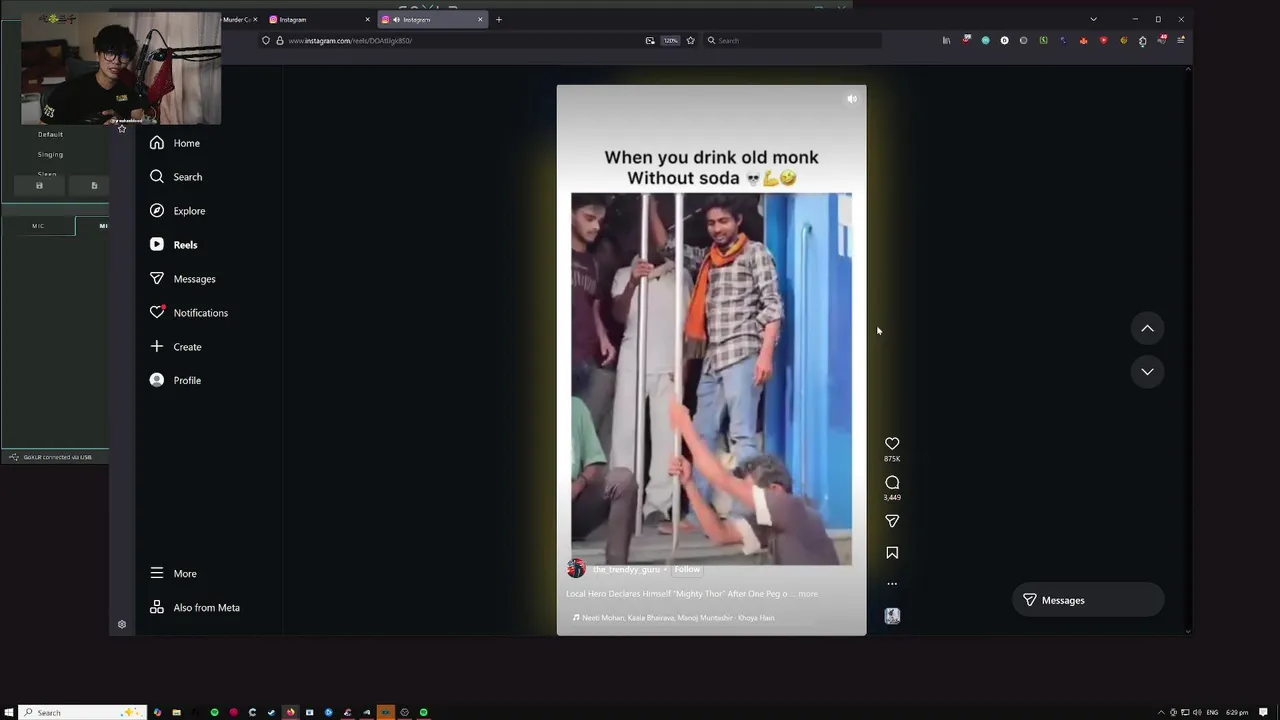Click the Instagram URL address bar
Image resolution: width=1280 pixels, height=720 pixels.
pos(460,40)
